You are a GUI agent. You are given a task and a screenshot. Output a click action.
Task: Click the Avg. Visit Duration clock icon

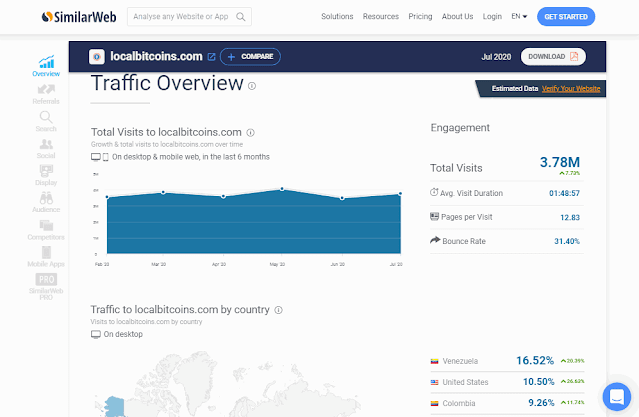[434, 192]
